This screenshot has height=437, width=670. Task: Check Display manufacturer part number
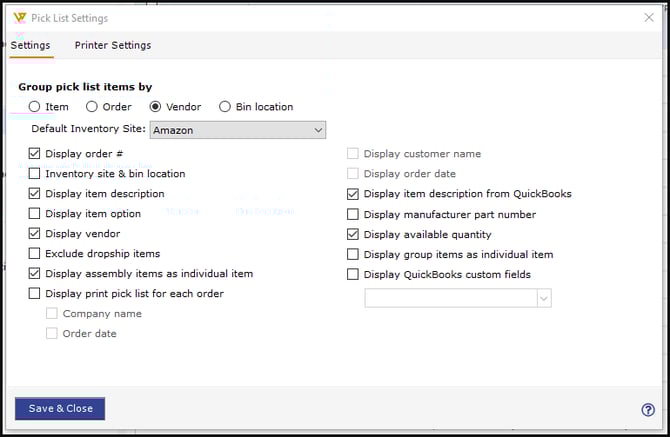352,214
